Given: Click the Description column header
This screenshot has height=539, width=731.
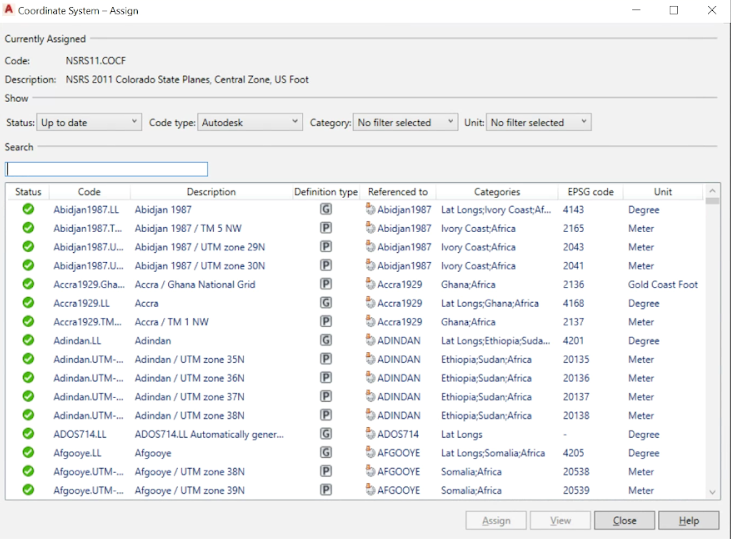Looking at the screenshot, I should click(x=211, y=192).
